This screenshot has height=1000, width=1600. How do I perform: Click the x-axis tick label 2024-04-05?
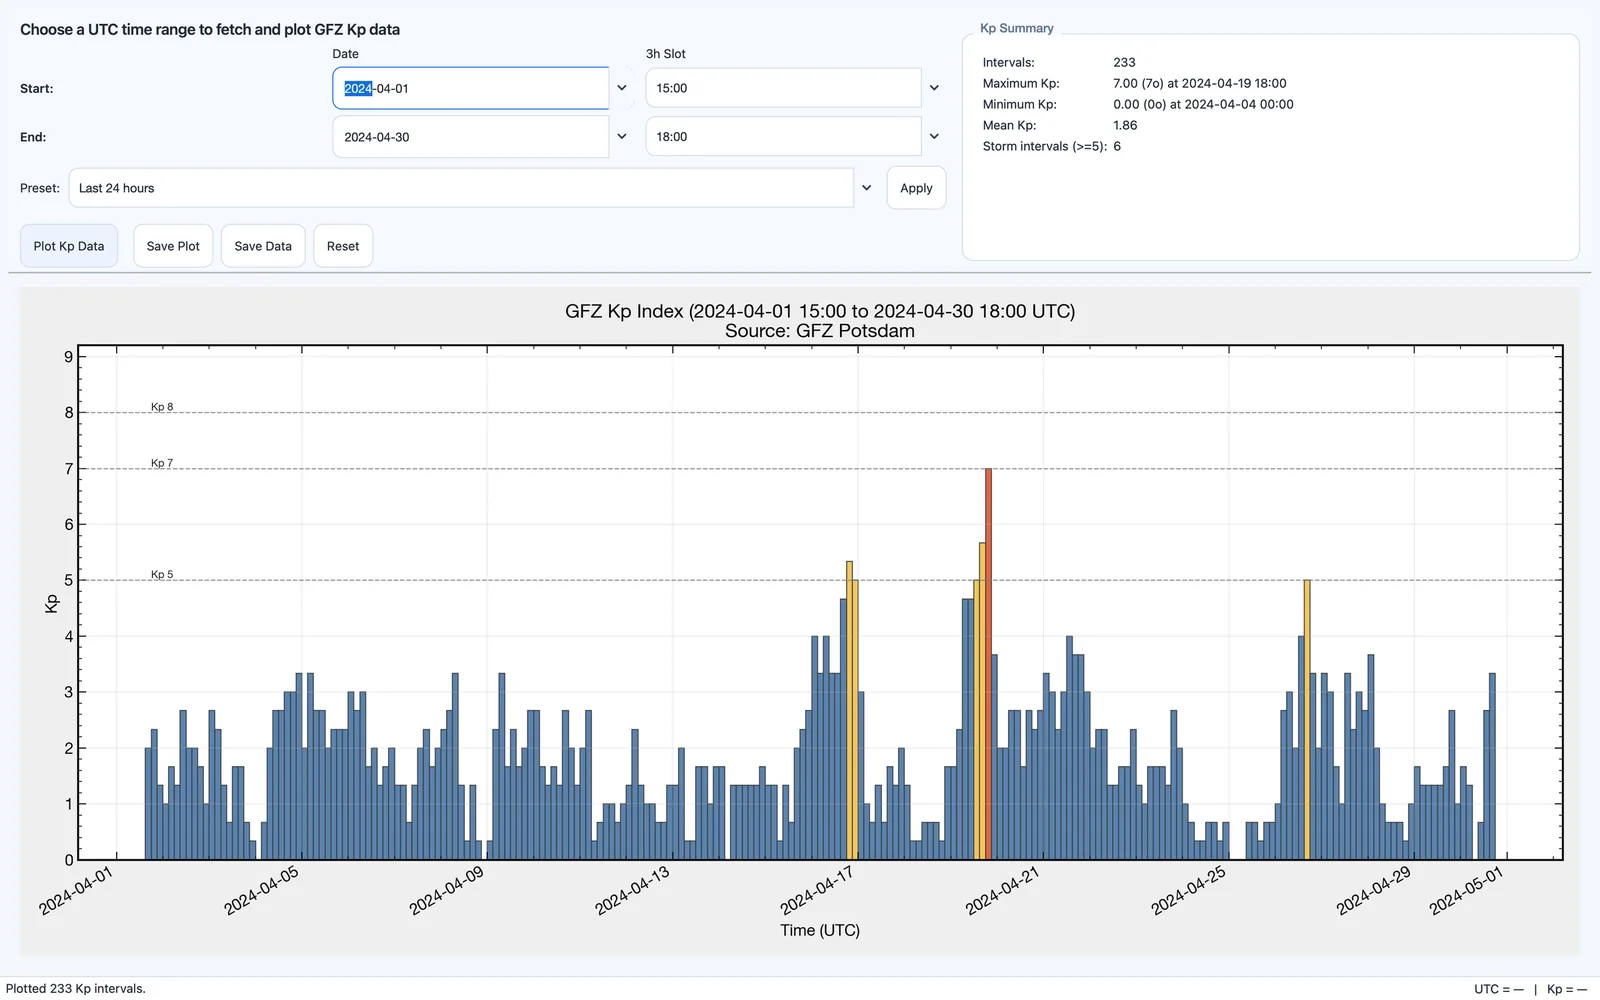pyautogui.click(x=261, y=890)
